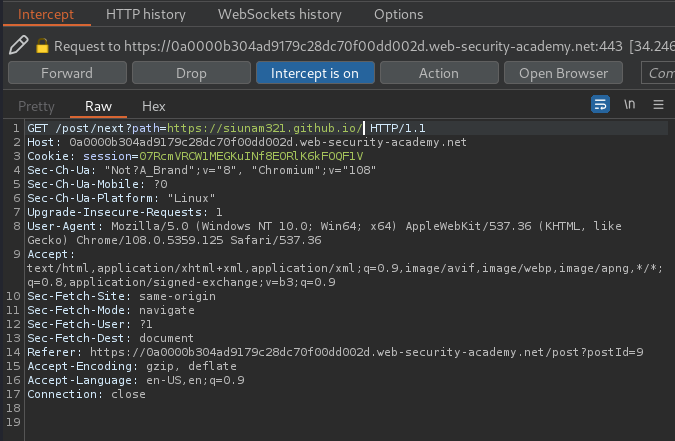Click the pencil edit icon
The width and height of the screenshot is (675, 441).
[x=19, y=45]
